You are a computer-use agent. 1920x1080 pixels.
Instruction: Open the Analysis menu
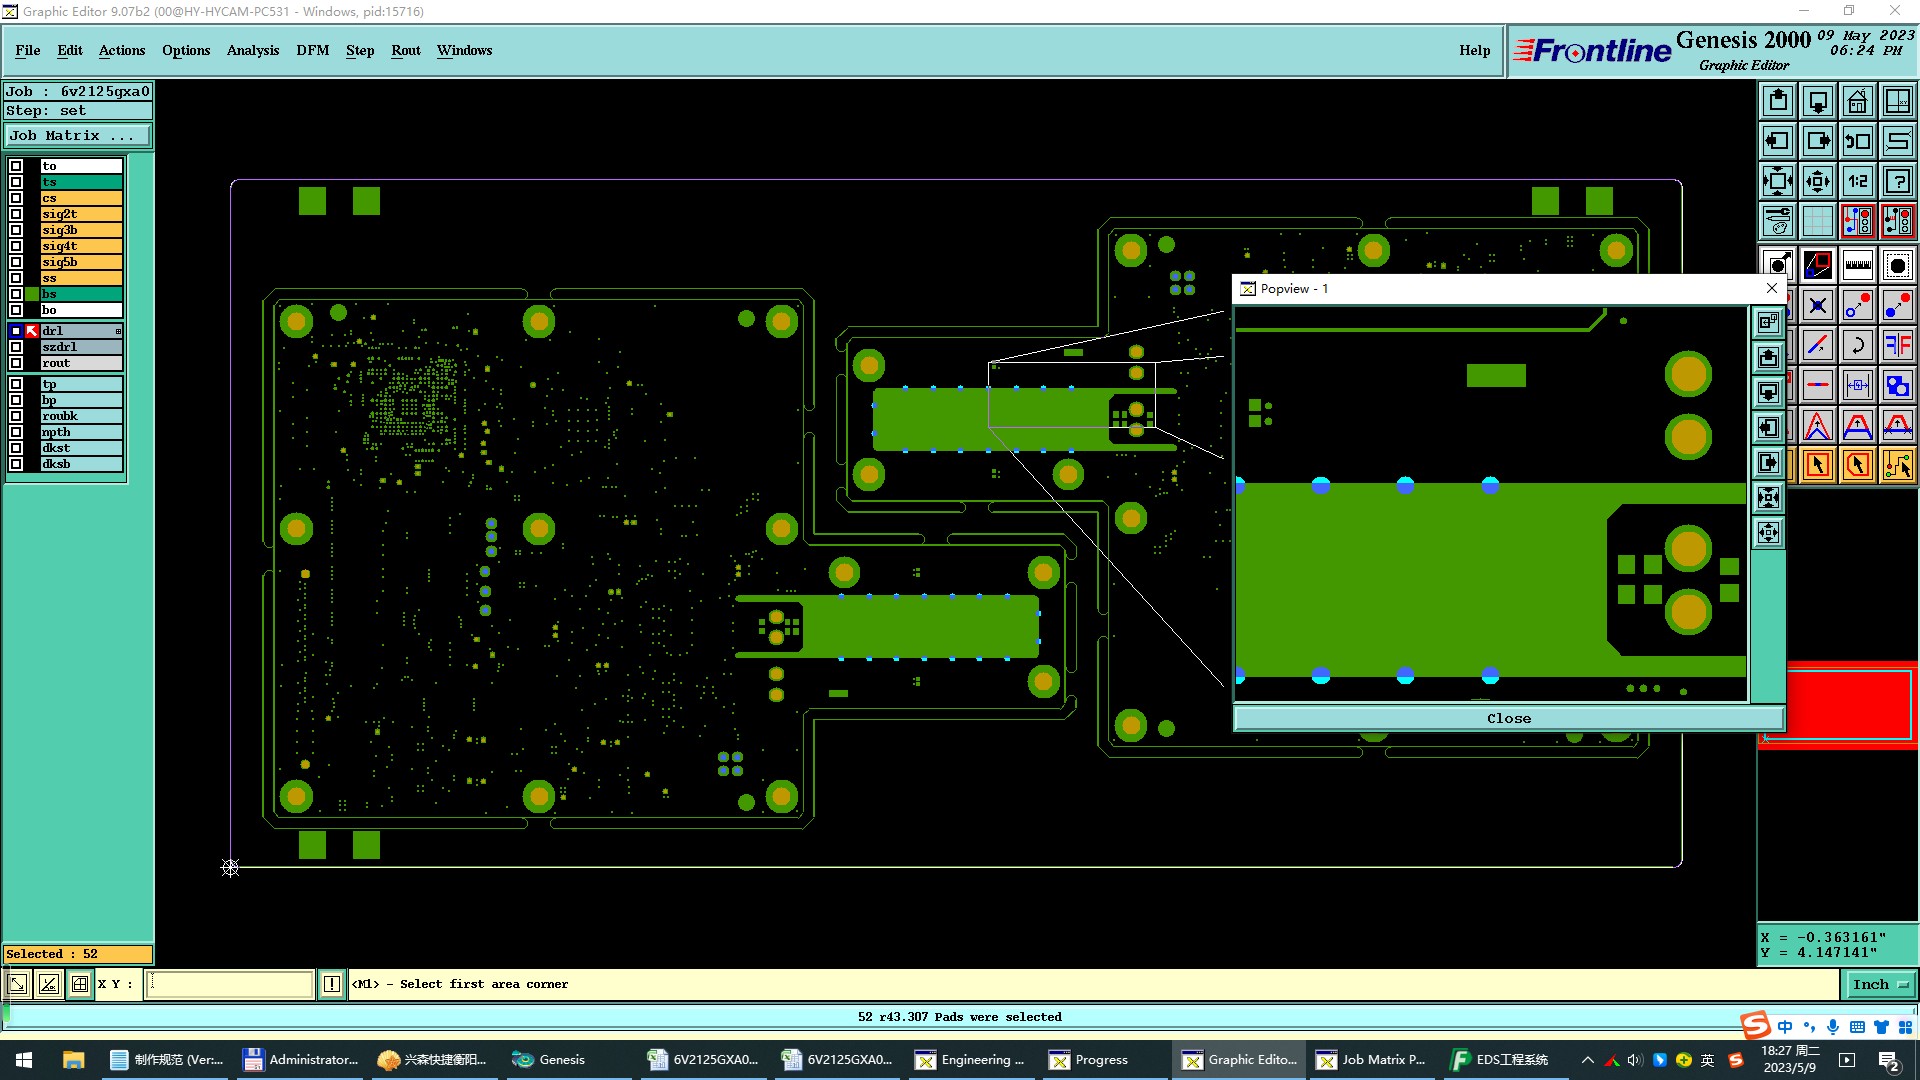pyautogui.click(x=252, y=50)
